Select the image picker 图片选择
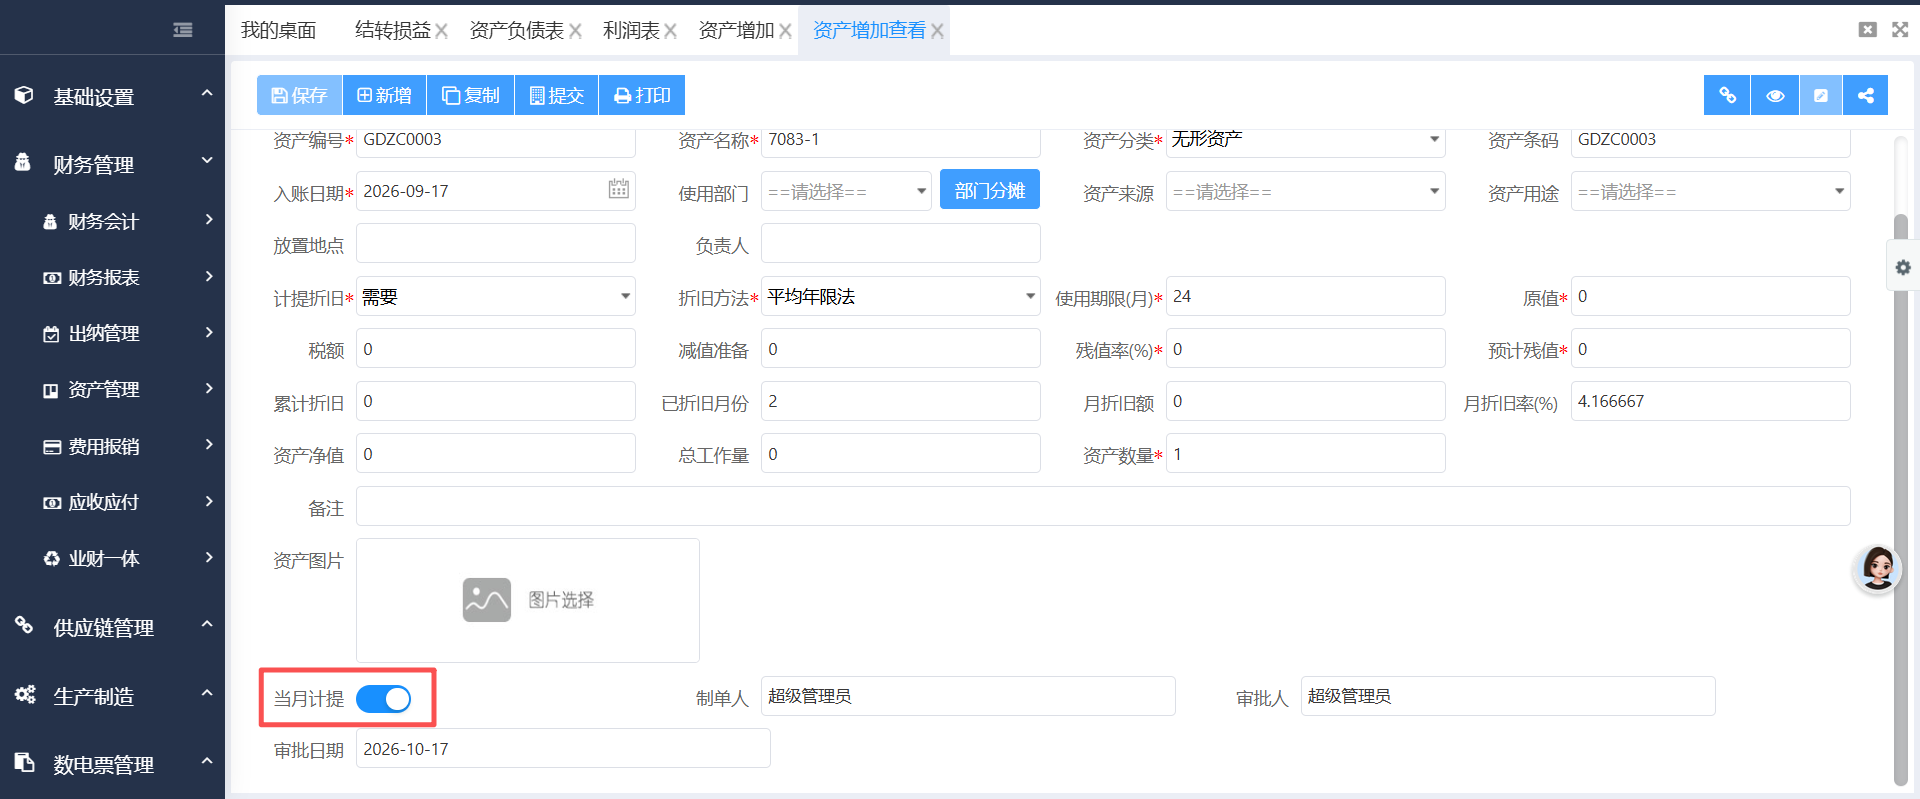 (528, 600)
